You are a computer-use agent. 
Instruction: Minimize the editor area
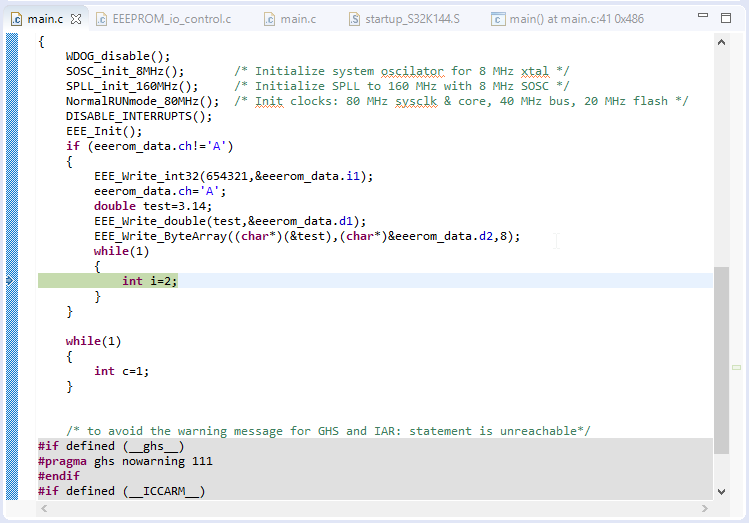click(x=703, y=15)
